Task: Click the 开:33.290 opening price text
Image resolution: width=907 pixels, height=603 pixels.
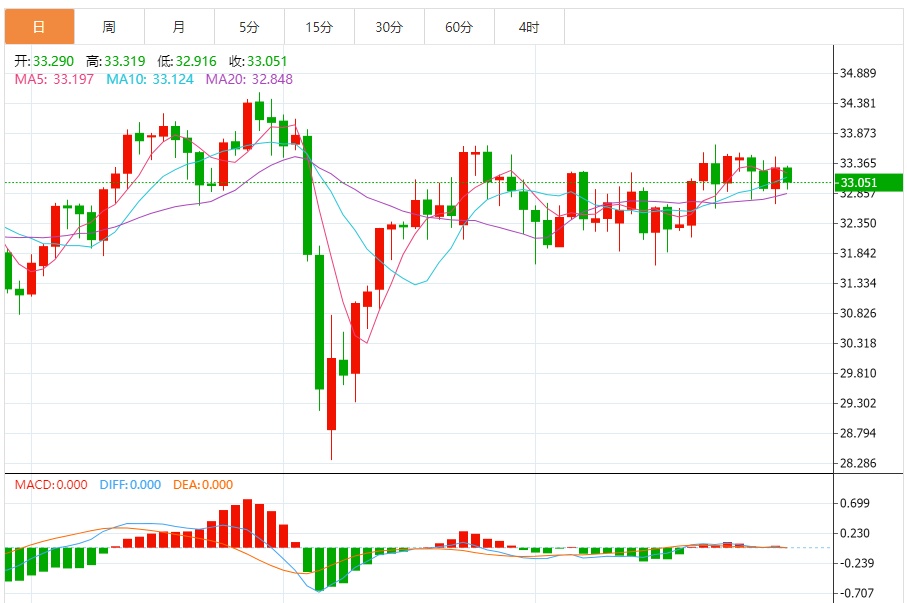Action: click(45, 61)
